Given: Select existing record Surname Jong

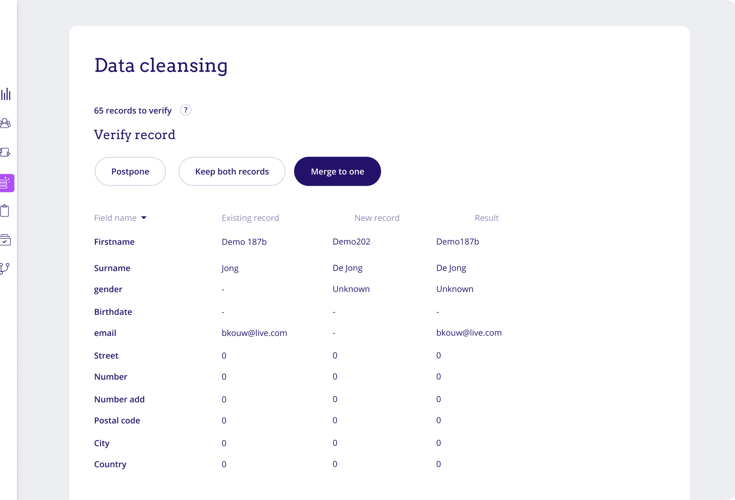Looking at the screenshot, I should point(230,268).
